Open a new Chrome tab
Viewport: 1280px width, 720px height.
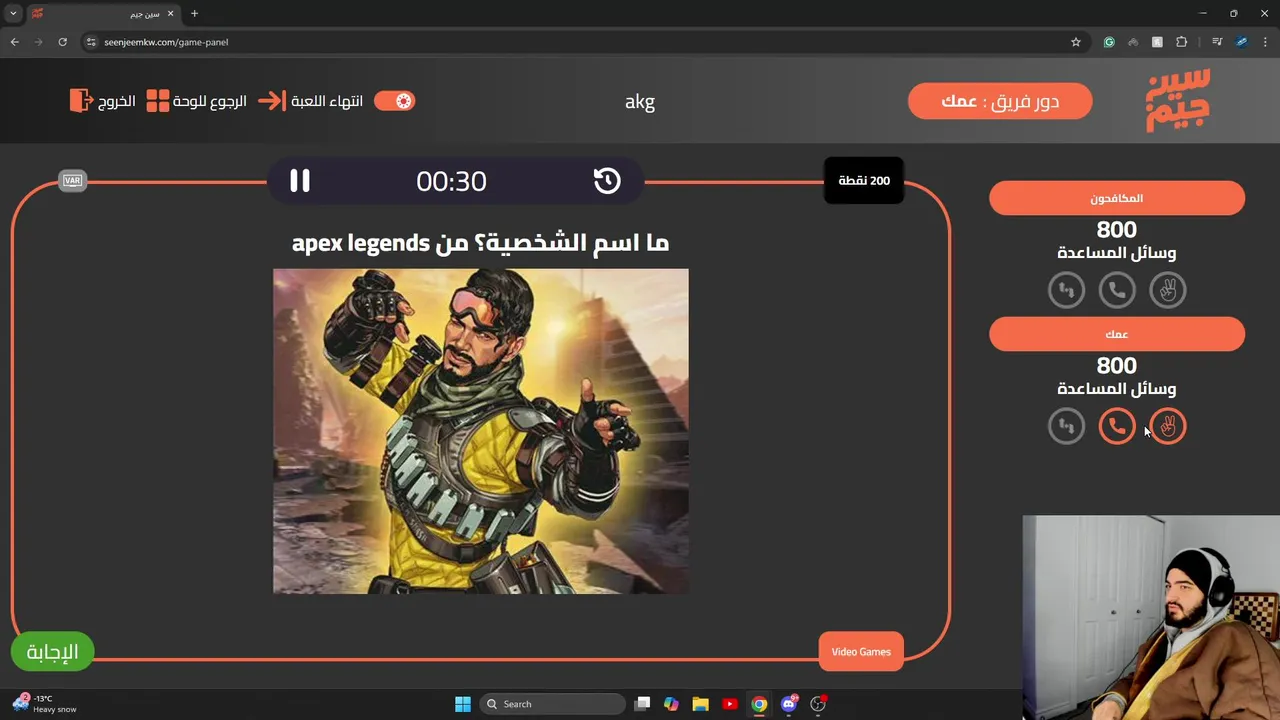[x=194, y=14]
